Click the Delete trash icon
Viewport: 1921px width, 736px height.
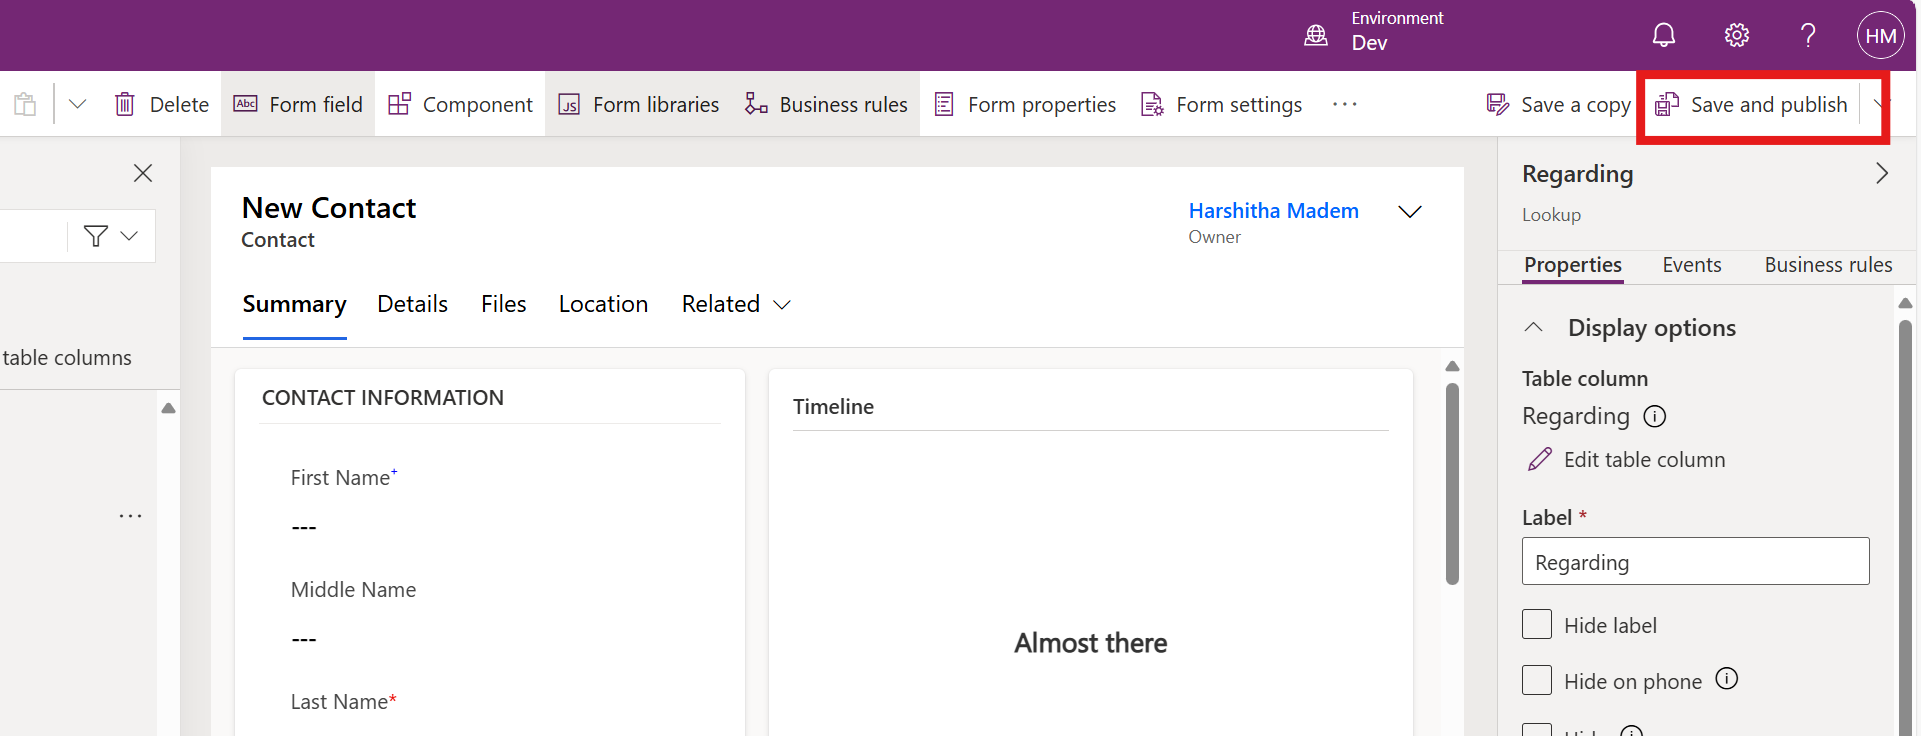click(125, 104)
